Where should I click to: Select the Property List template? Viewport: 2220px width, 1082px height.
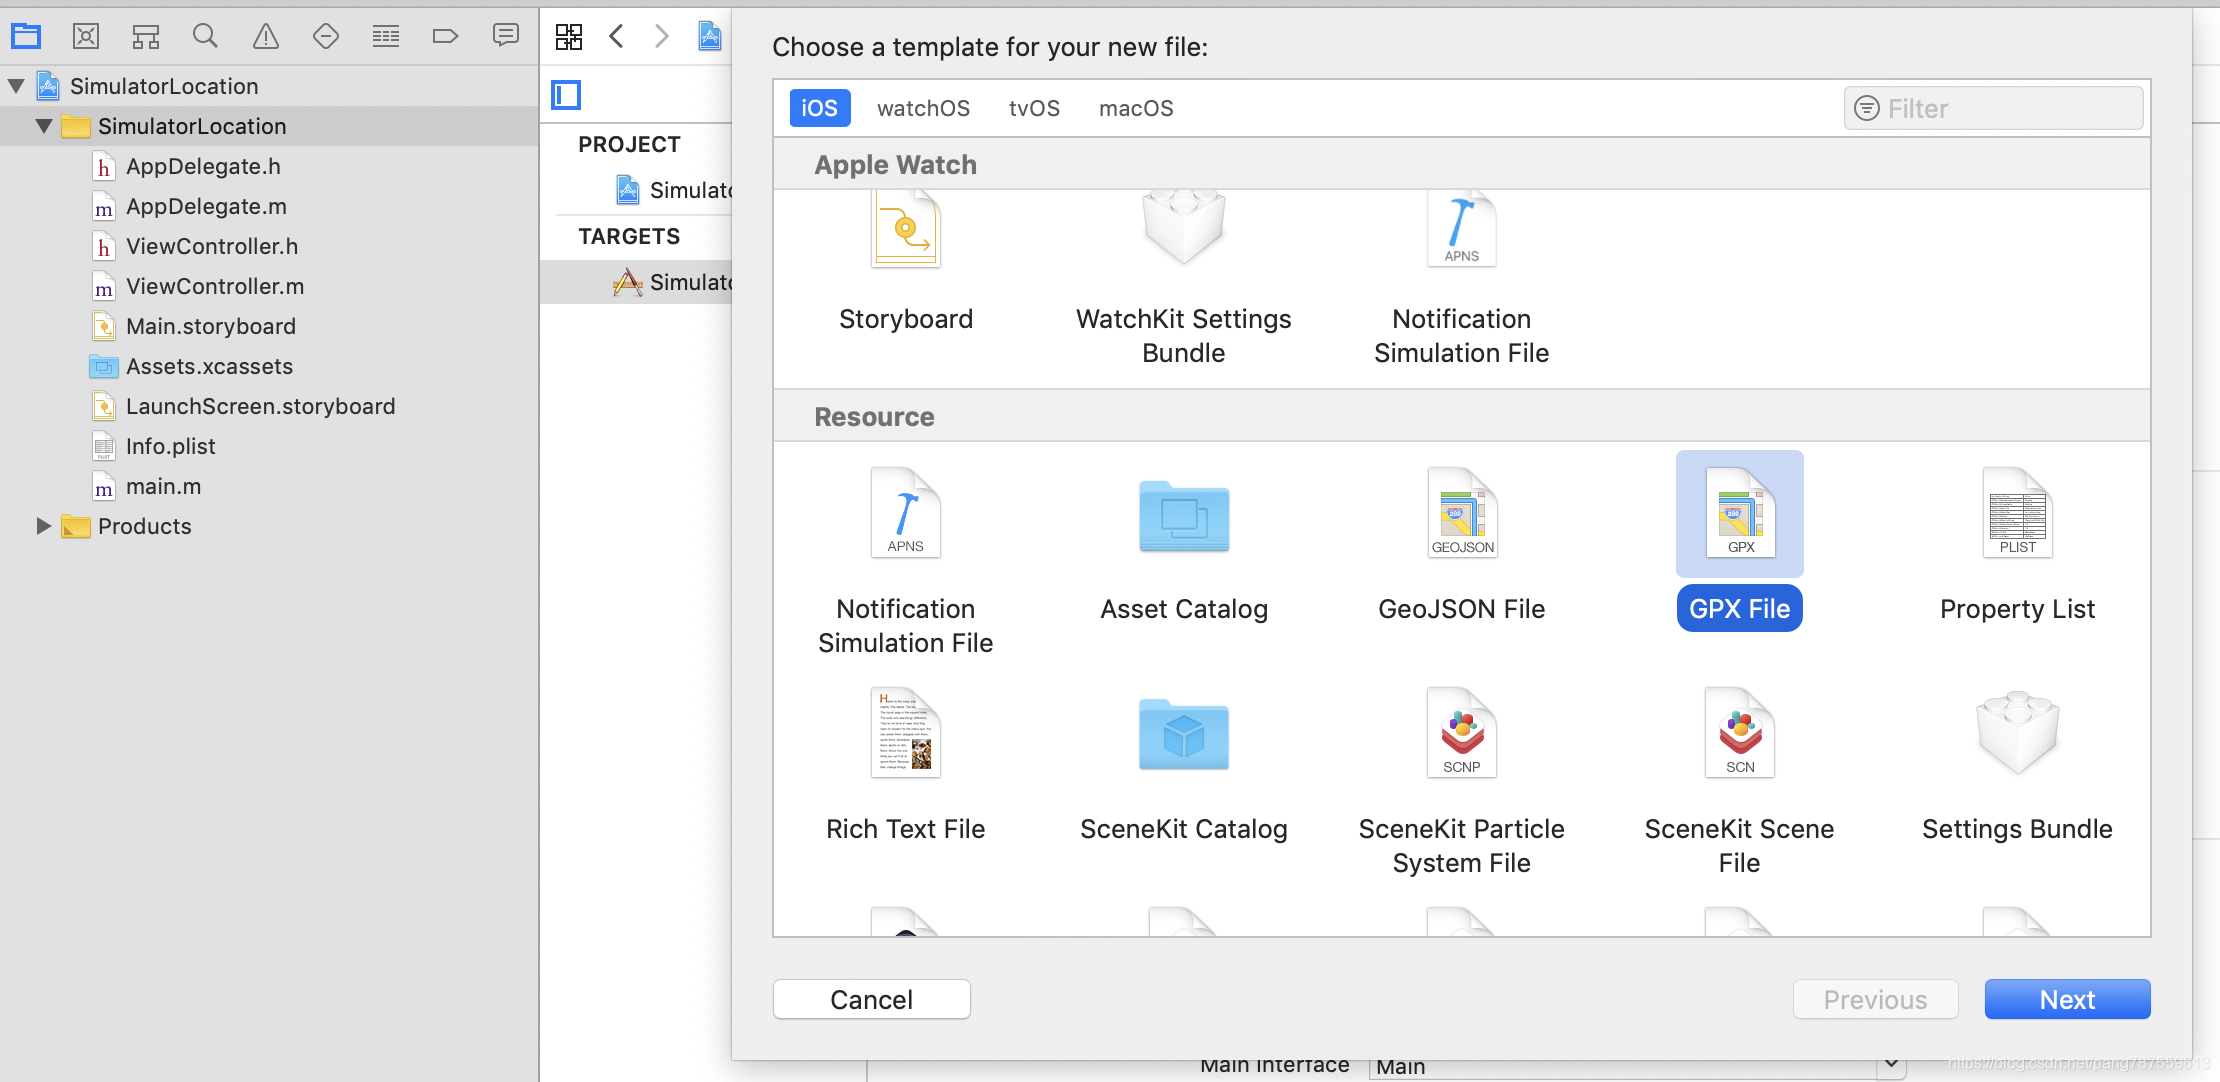2018,545
